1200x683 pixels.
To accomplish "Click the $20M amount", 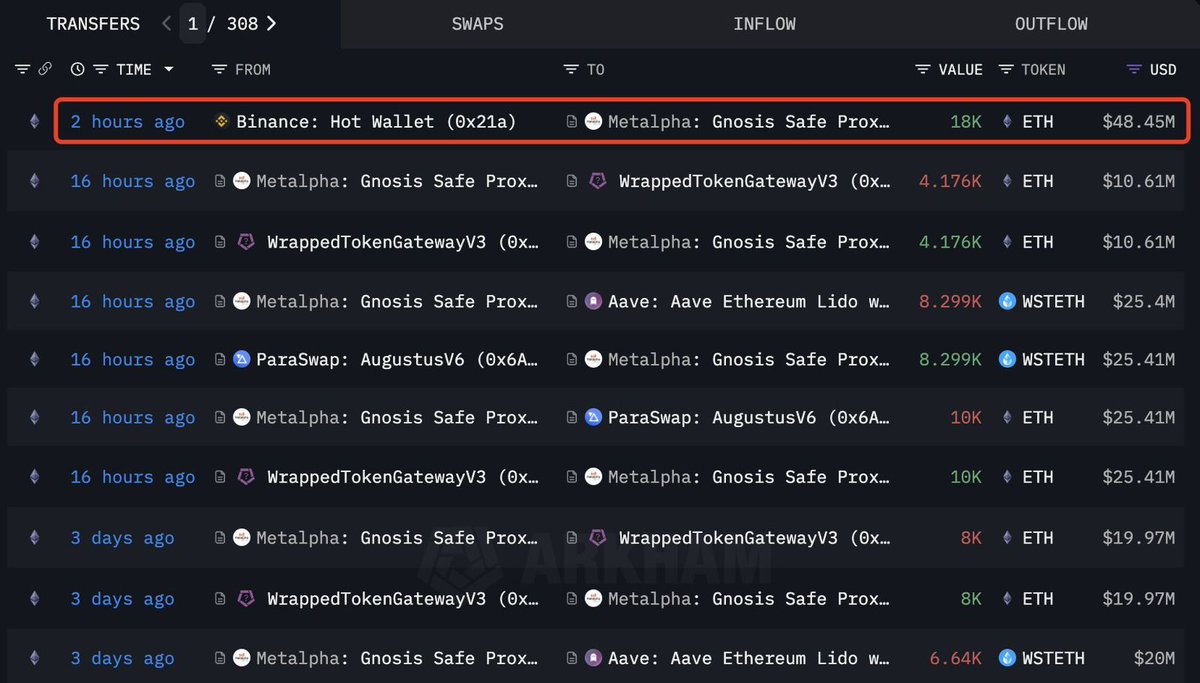I will (1154, 658).
